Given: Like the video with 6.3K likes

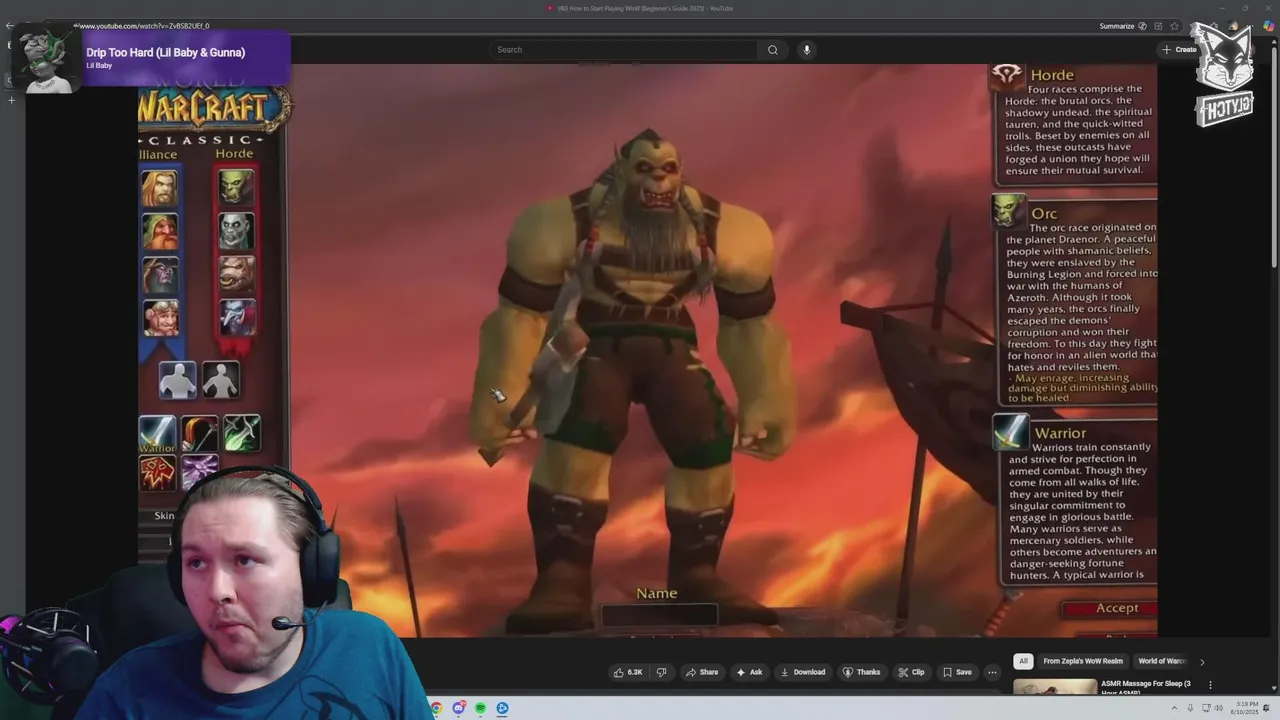Looking at the screenshot, I should tap(628, 672).
